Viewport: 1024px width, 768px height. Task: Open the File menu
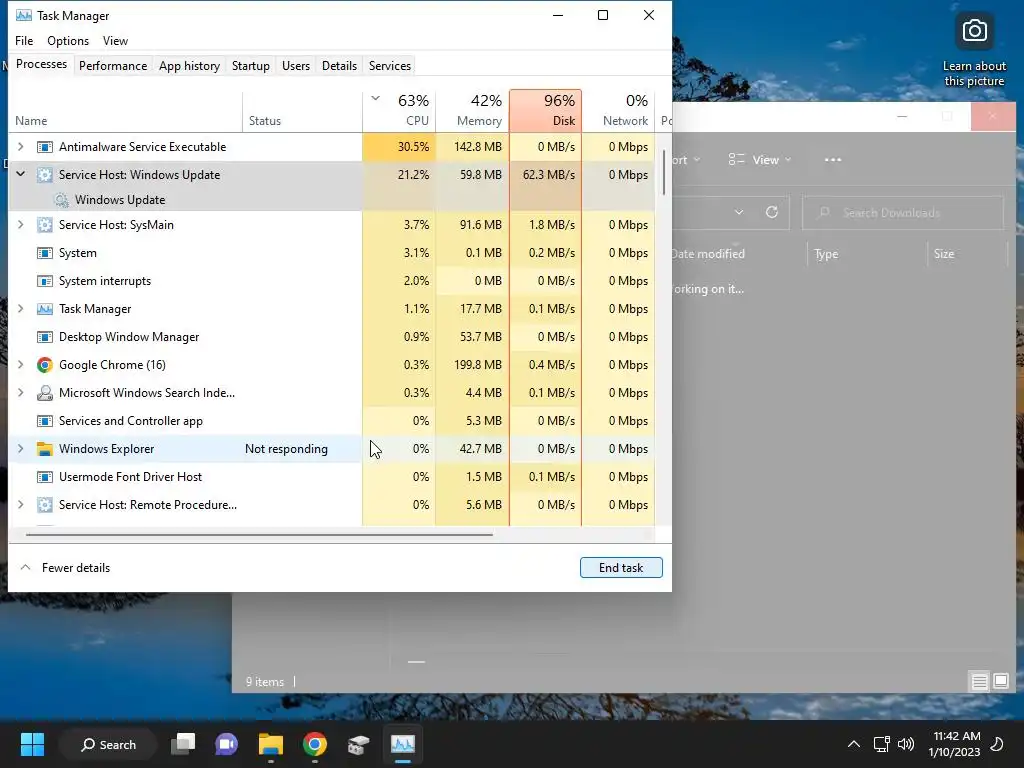[24, 40]
